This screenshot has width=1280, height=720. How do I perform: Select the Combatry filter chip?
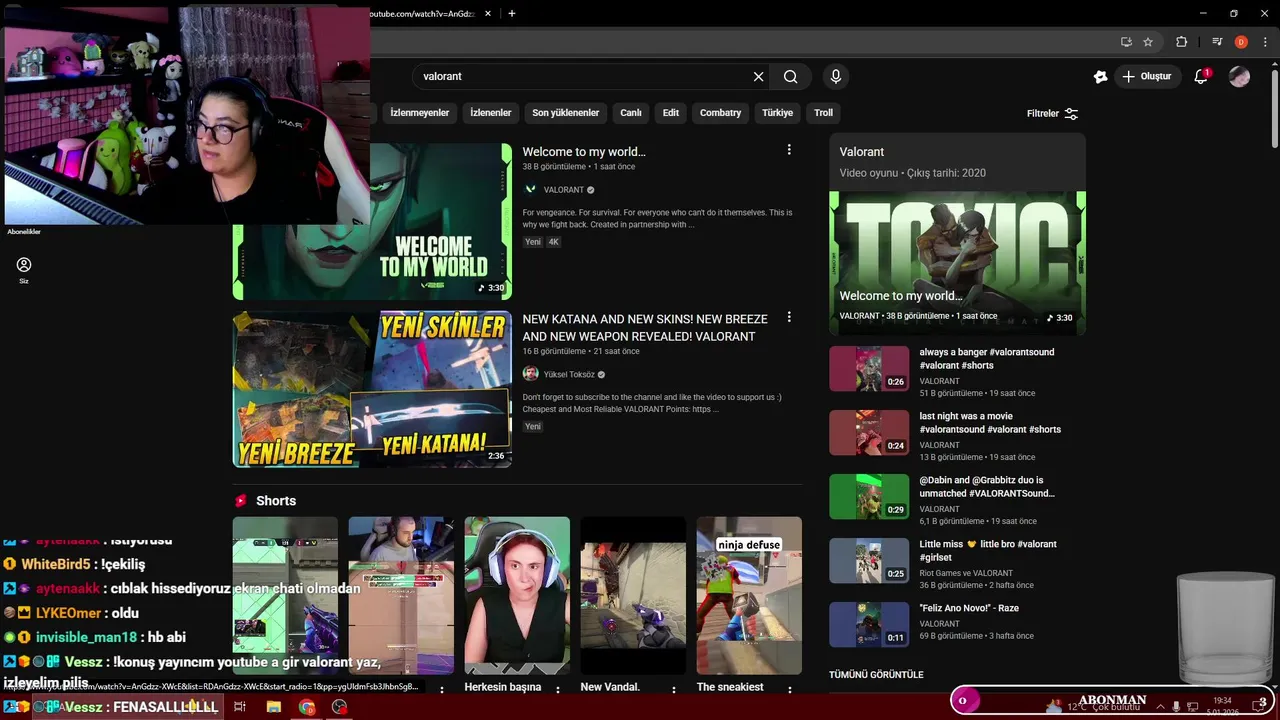[720, 113]
